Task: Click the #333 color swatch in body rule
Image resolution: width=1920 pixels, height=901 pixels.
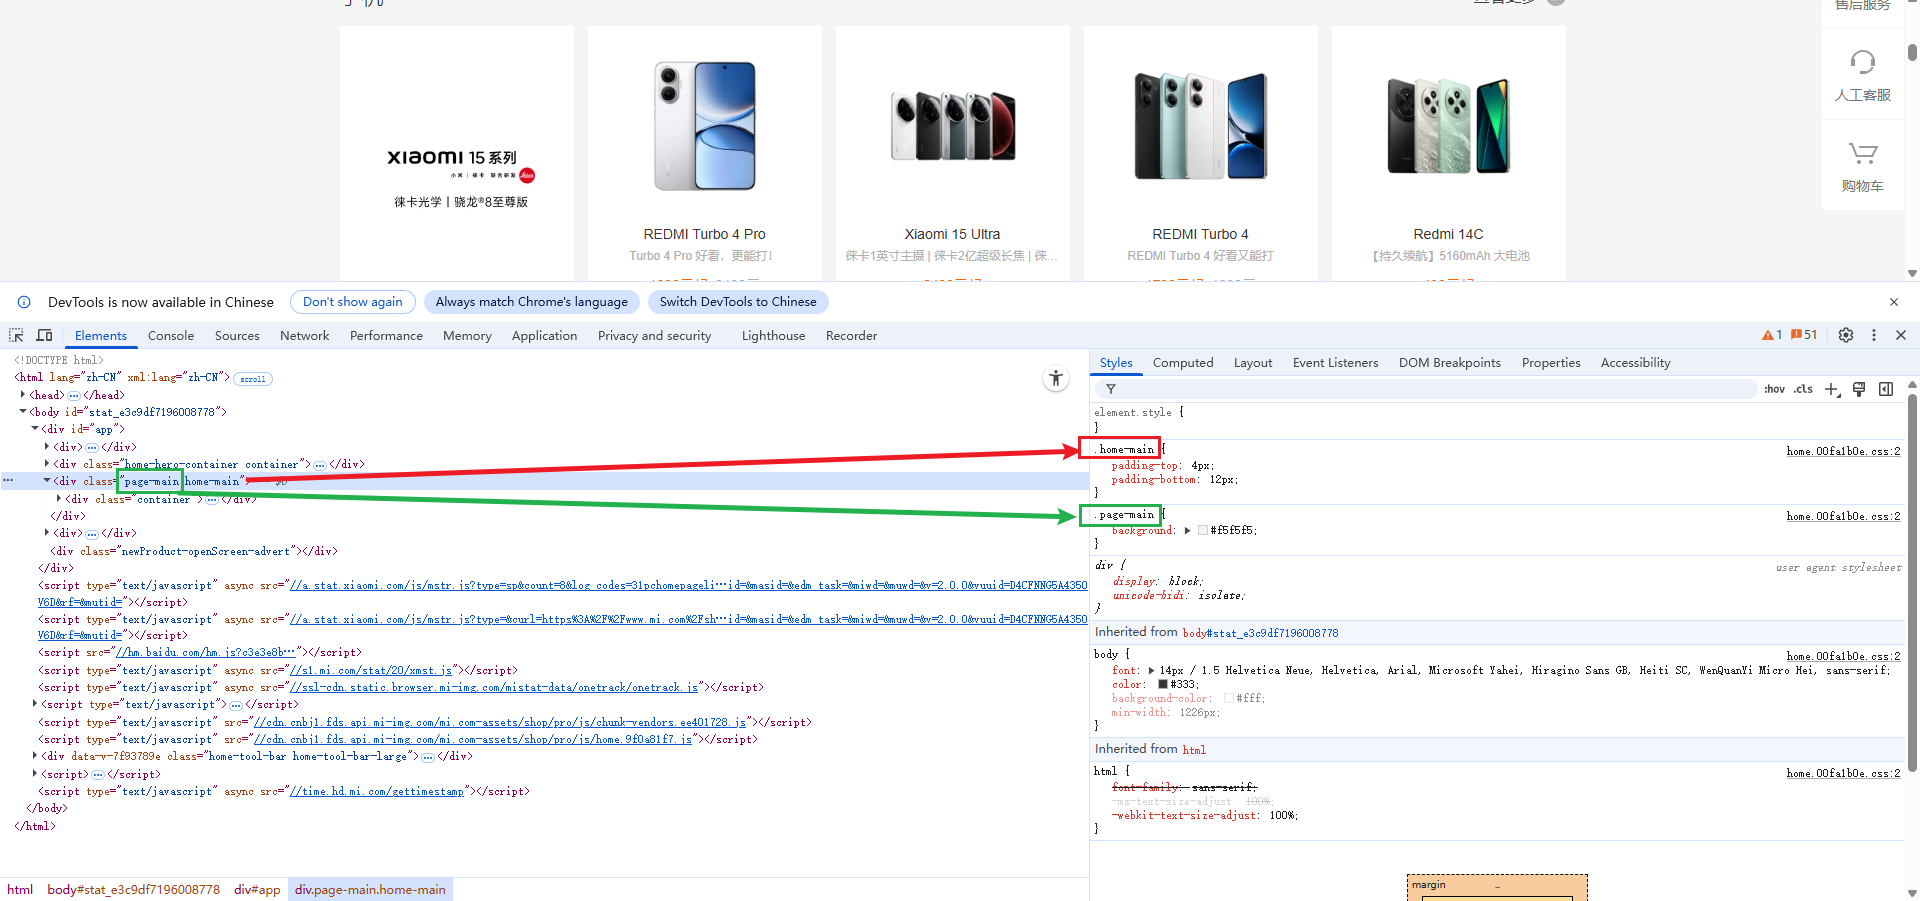Action: pyautogui.click(x=1163, y=685)
